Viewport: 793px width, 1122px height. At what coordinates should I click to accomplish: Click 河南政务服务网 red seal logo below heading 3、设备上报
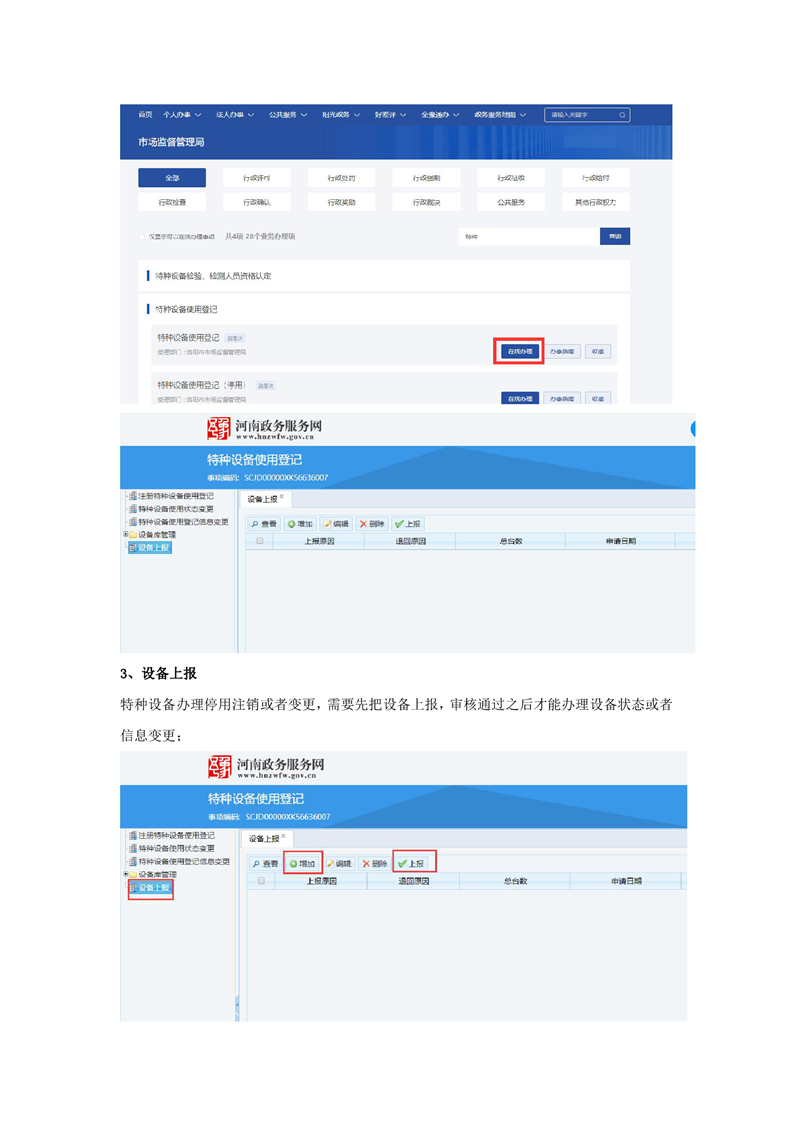220,767
